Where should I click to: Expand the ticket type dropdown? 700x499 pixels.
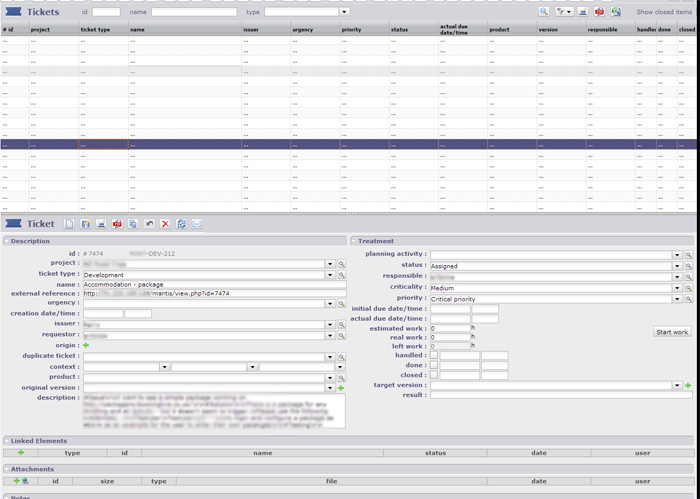coord(330,274)
